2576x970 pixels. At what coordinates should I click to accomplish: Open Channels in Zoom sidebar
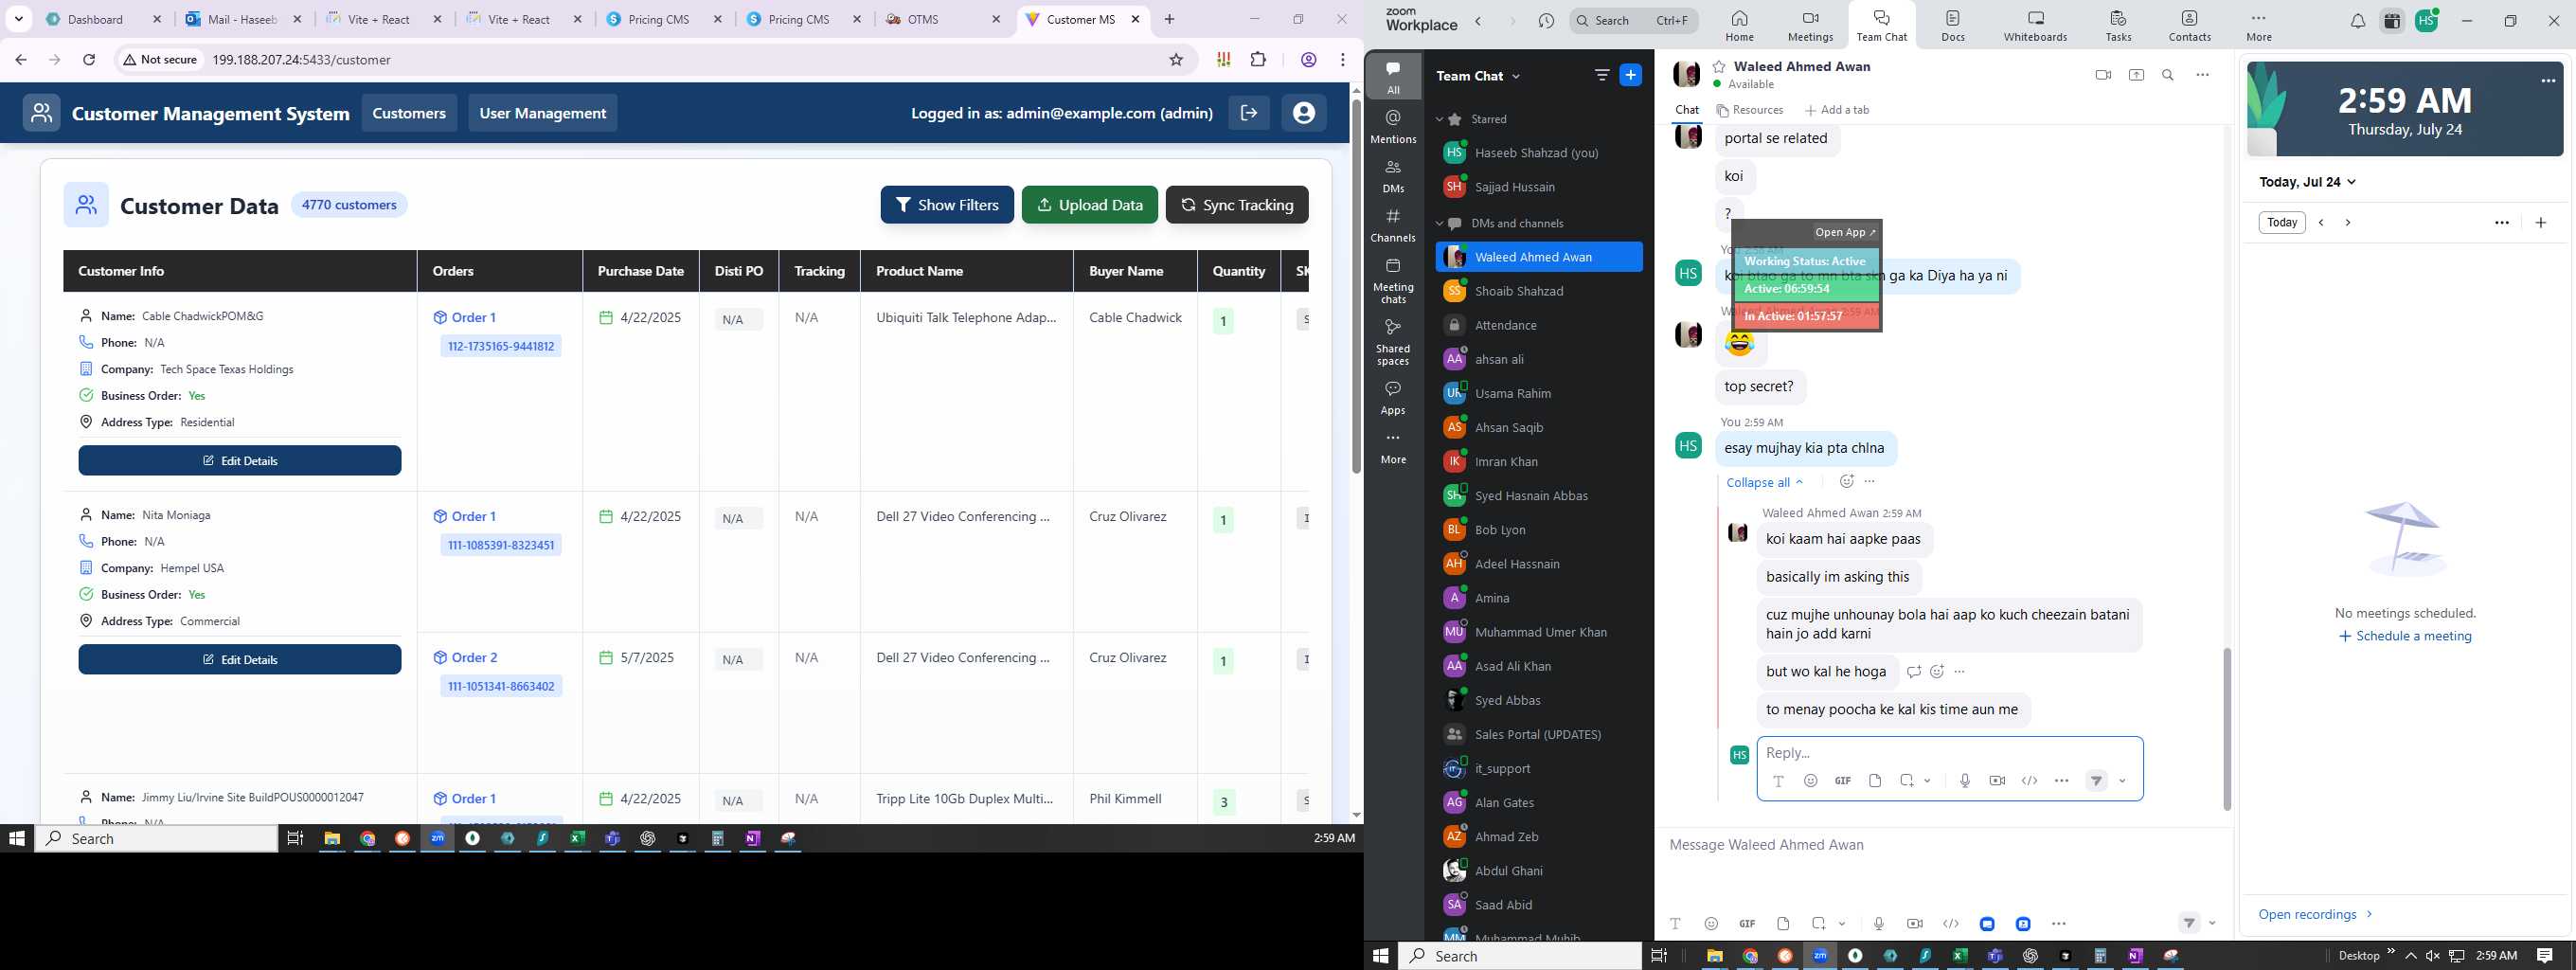pyautogui.click(x=1393, y=225)
